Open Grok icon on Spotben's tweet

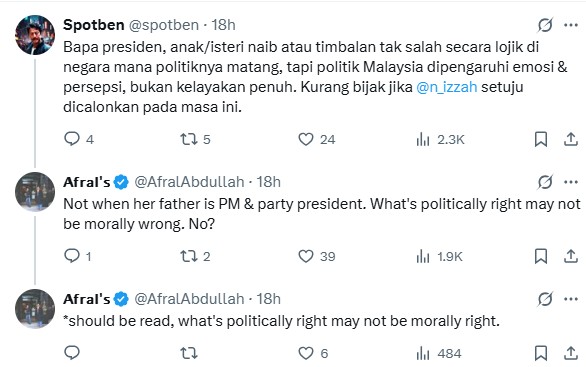(x=545, y=25)
